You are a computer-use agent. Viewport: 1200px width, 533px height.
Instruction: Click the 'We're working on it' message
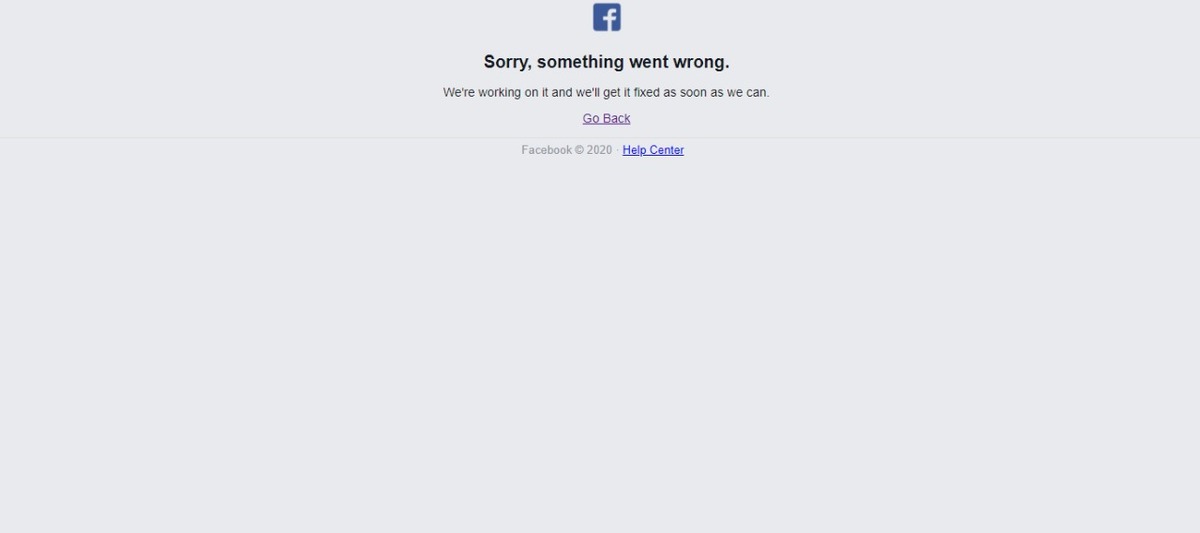606,92
